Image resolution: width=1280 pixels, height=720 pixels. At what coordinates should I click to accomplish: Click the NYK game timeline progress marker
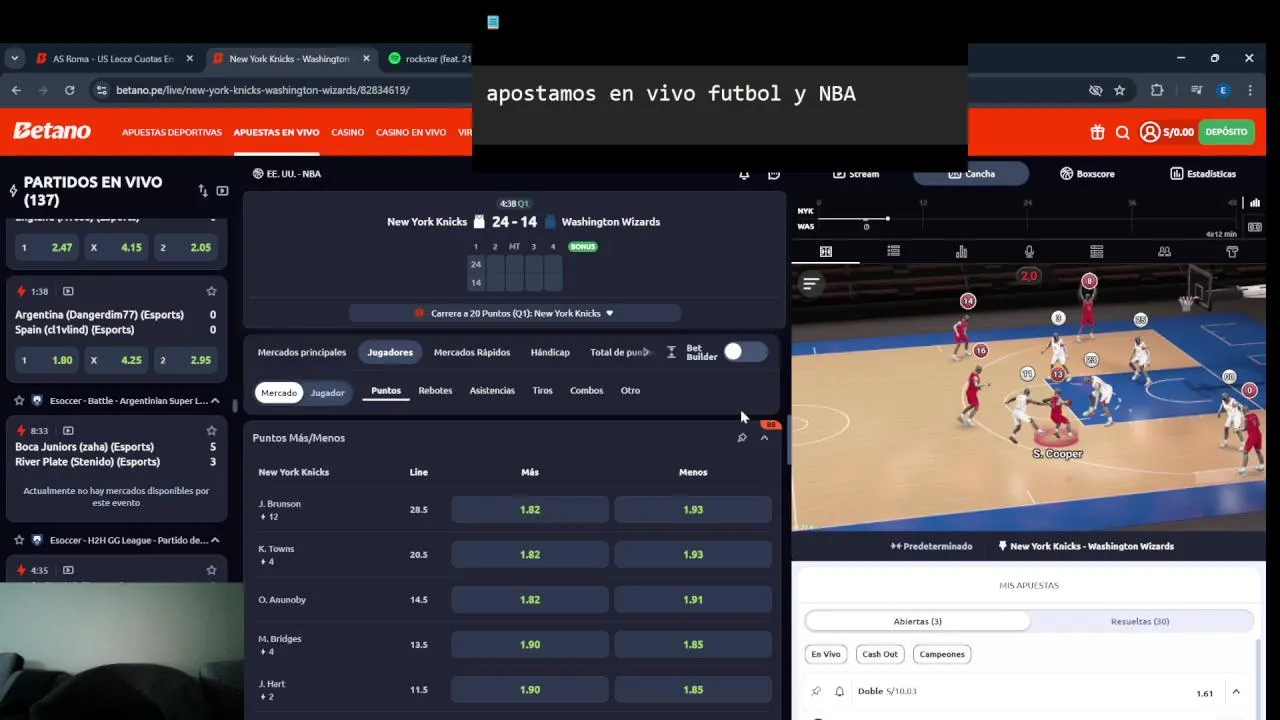pyautogui.click(x=887, y=218)
